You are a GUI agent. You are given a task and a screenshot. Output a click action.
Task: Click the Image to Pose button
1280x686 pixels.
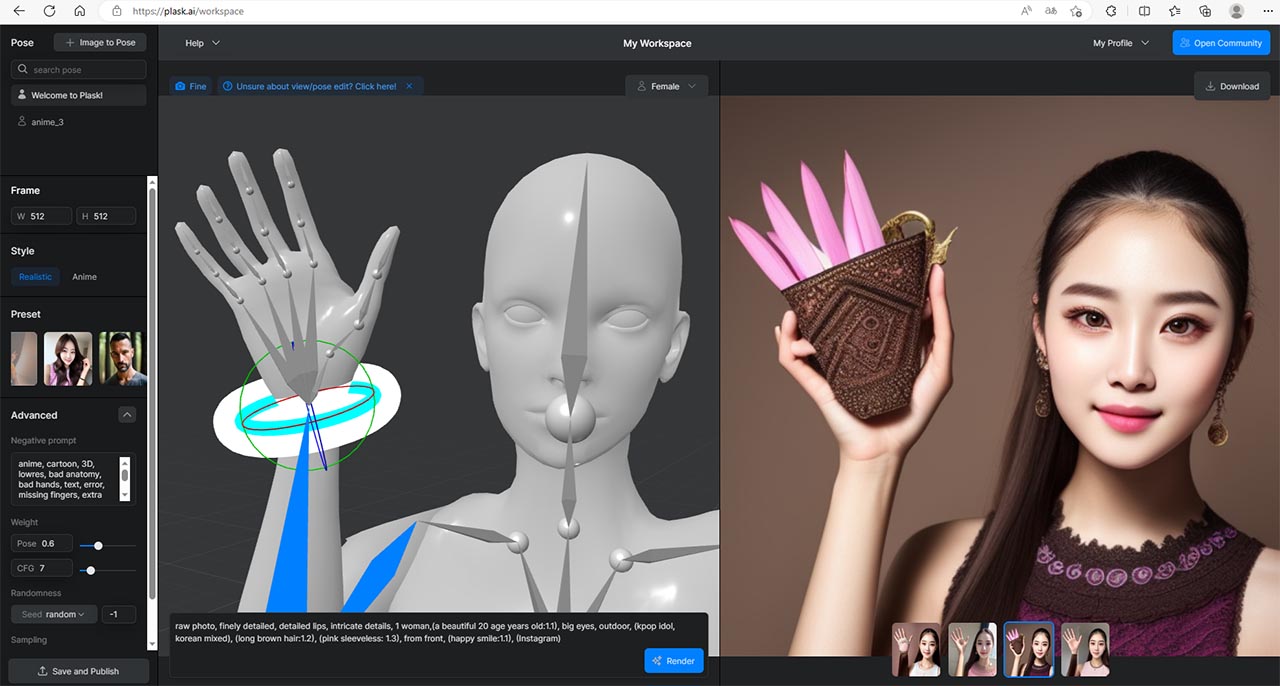click(100, 43)
